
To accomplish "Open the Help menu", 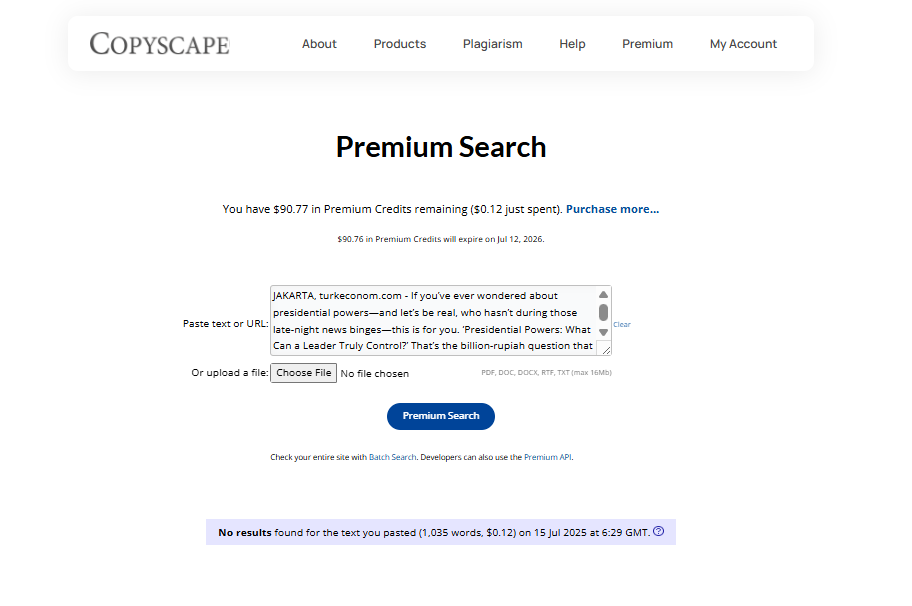I will 572,44.
